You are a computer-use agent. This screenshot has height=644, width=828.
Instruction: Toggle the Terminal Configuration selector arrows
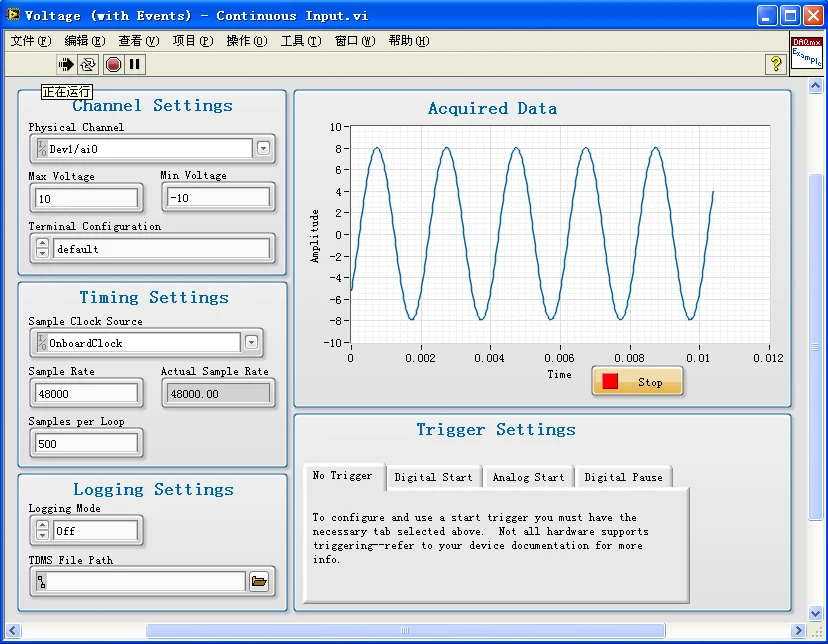click(42, 249)
